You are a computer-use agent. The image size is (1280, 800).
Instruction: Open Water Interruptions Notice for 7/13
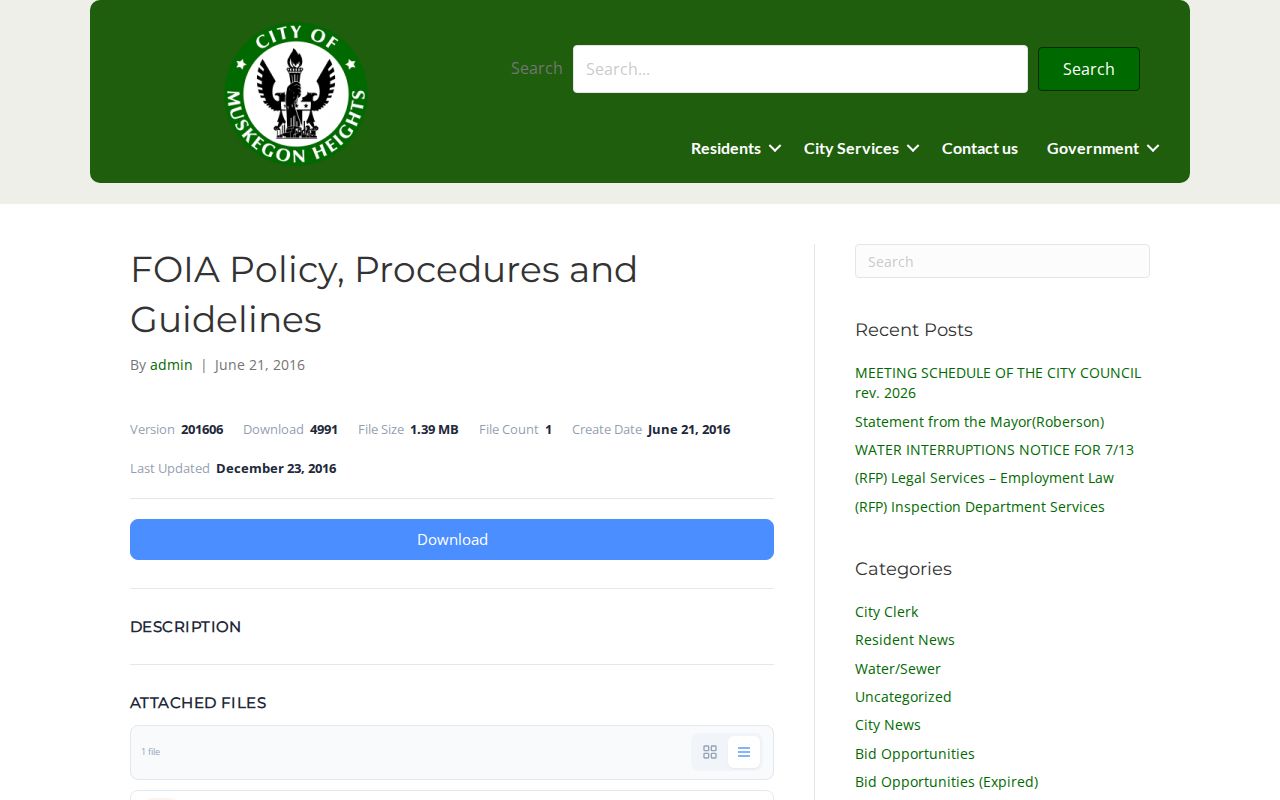(x=994, y=450)
